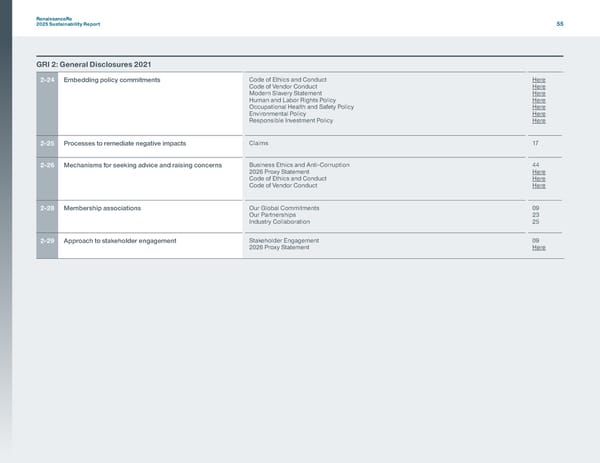Viewport: 600px width, 463px height.
Task: Open the Here link for Responsible Investment Policy
Action: point(538,121)
